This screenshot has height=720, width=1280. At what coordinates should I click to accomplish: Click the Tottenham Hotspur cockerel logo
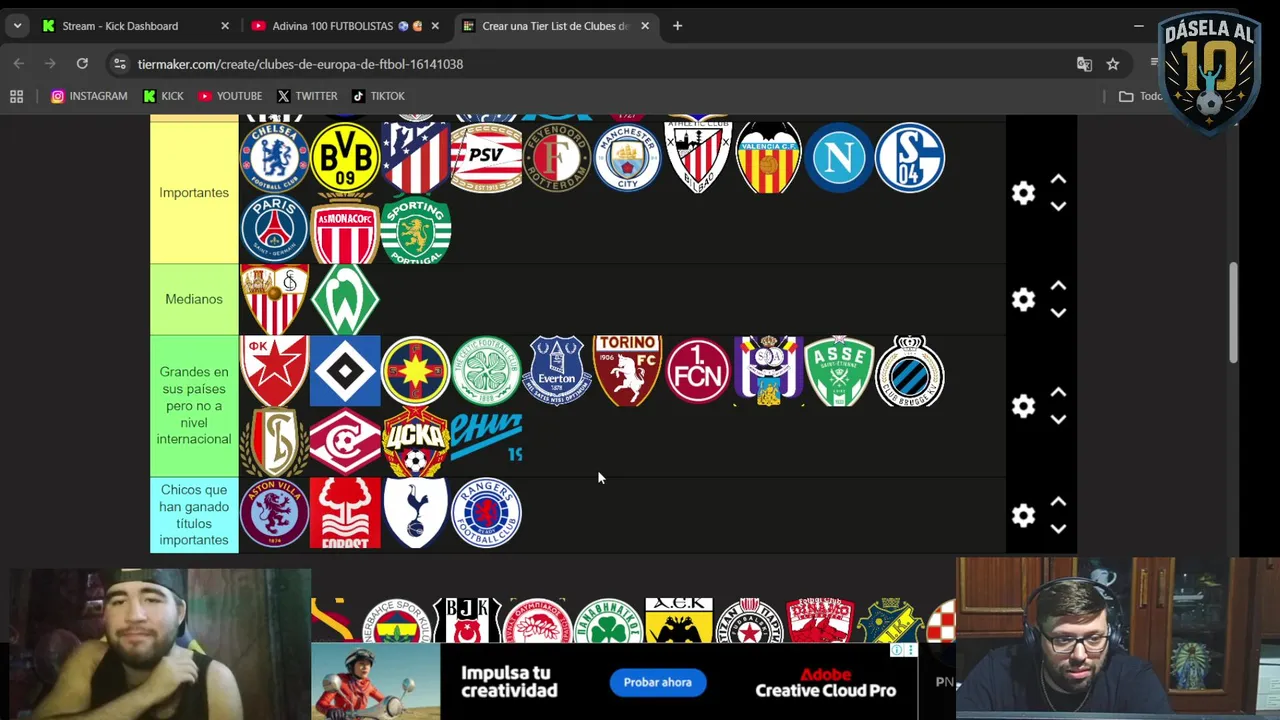point(415,513)
